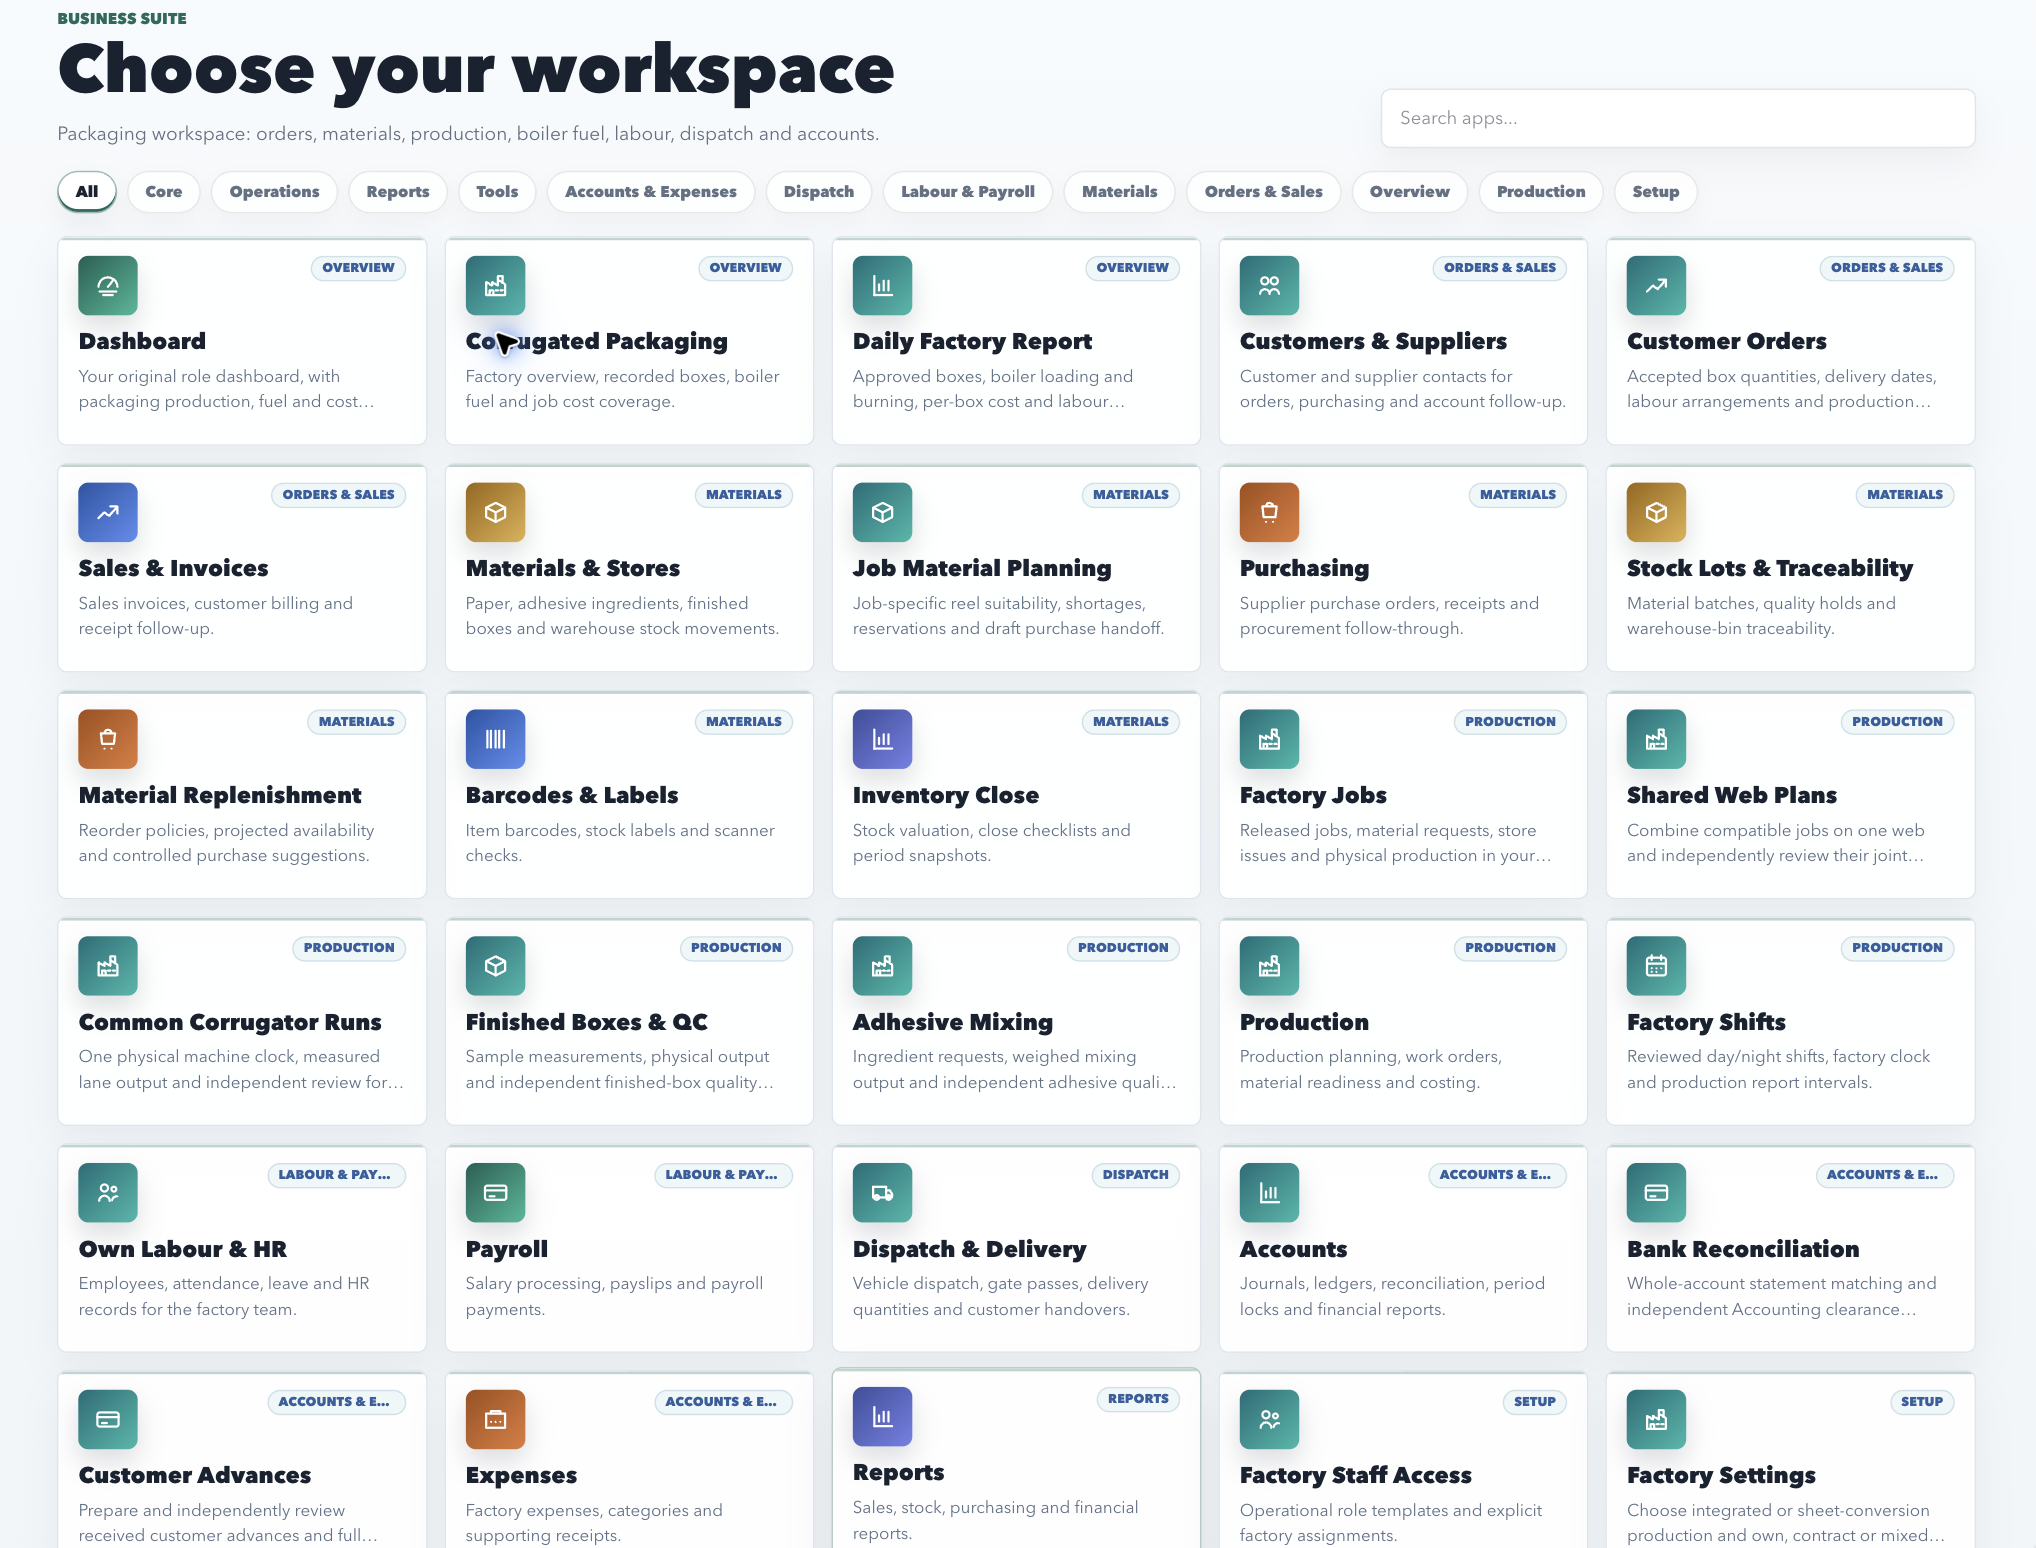This screenshot has height=1548, width=2036.
Task: Filter by Materials chip
Action: pos(1120,192)
